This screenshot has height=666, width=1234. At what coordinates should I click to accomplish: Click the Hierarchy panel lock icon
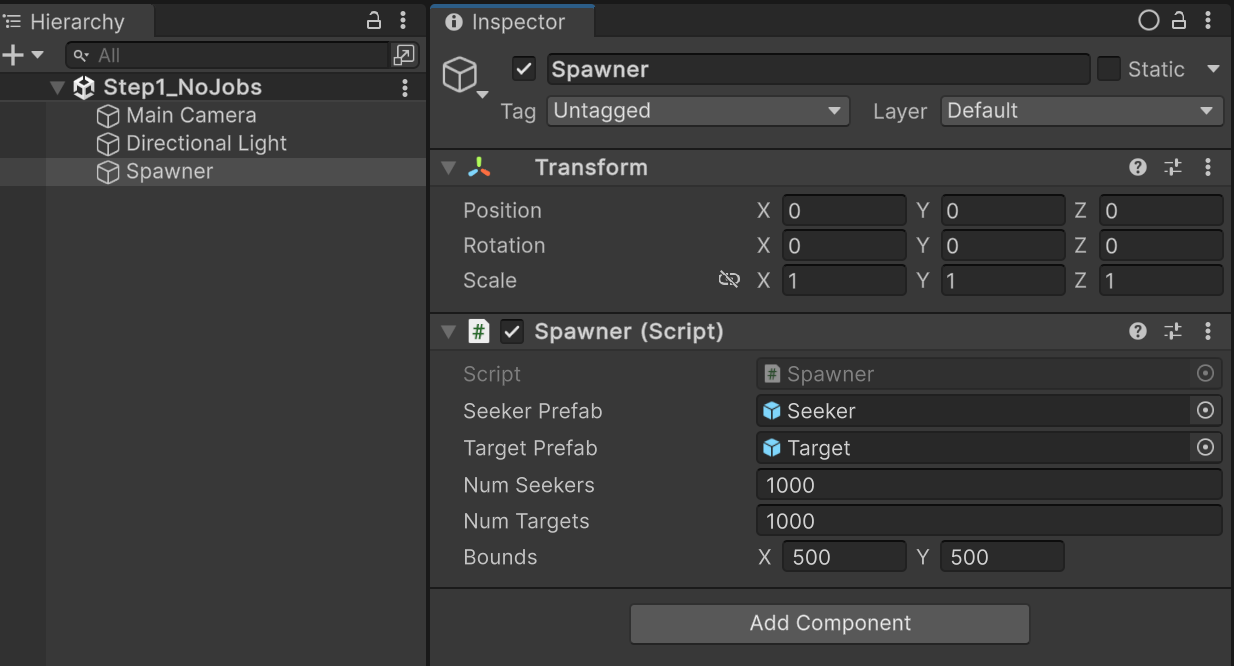(x=374, y=21)
